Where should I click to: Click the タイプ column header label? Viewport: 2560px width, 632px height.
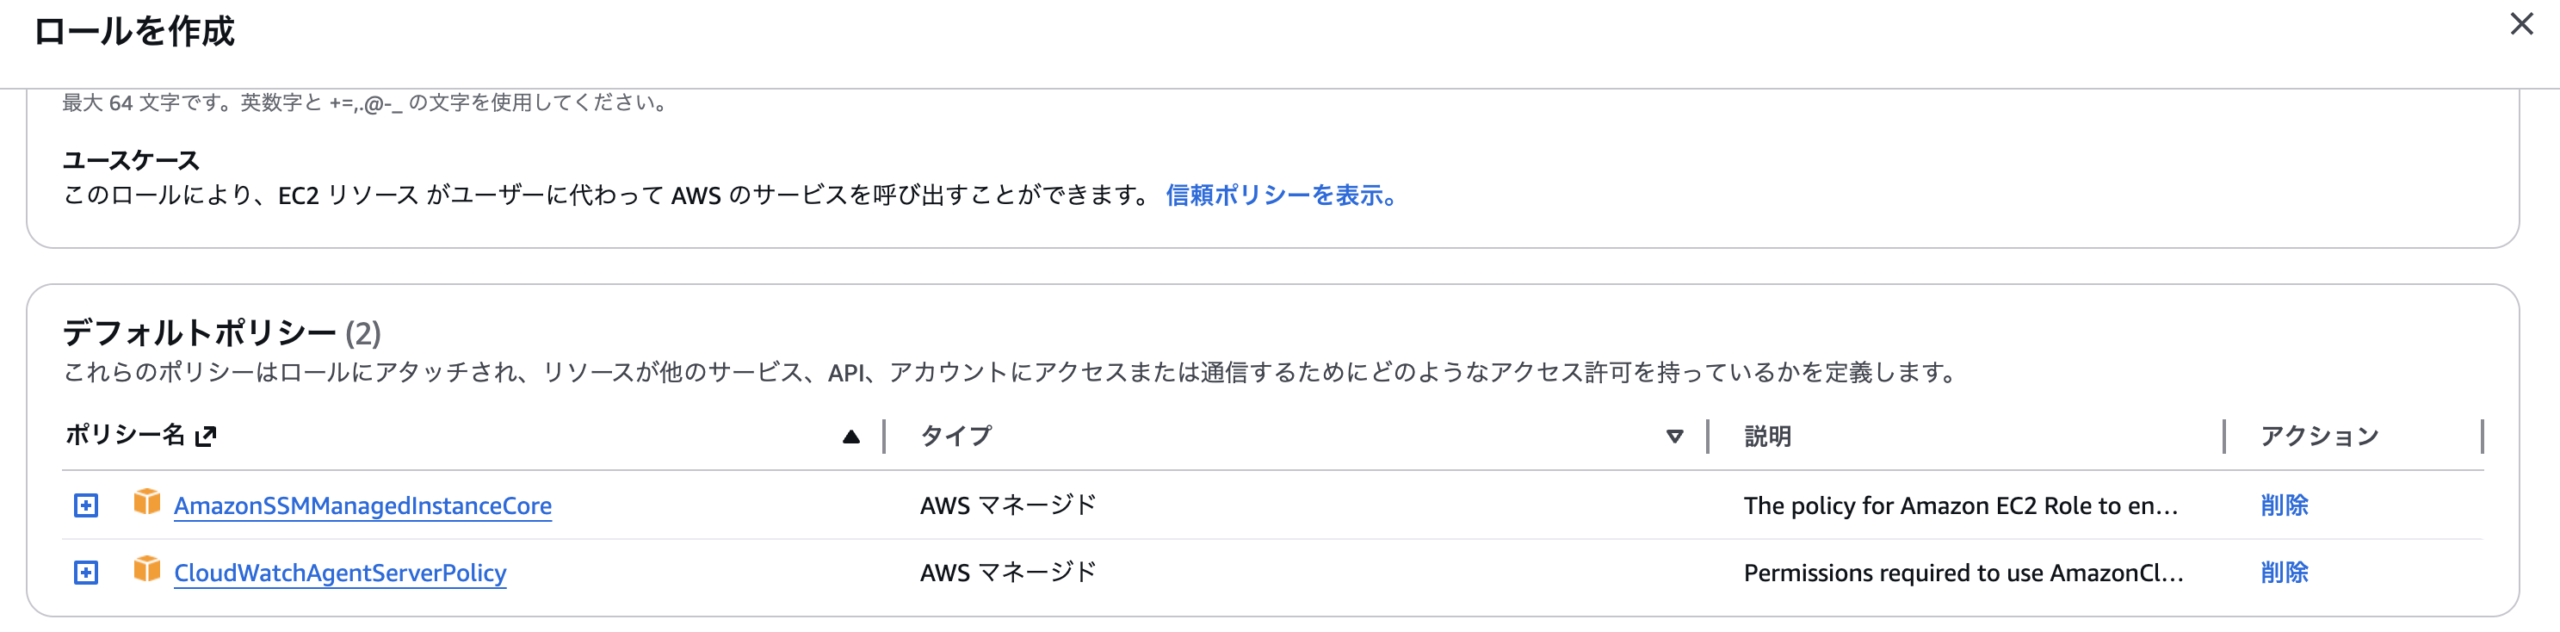[x=956, y=436]
